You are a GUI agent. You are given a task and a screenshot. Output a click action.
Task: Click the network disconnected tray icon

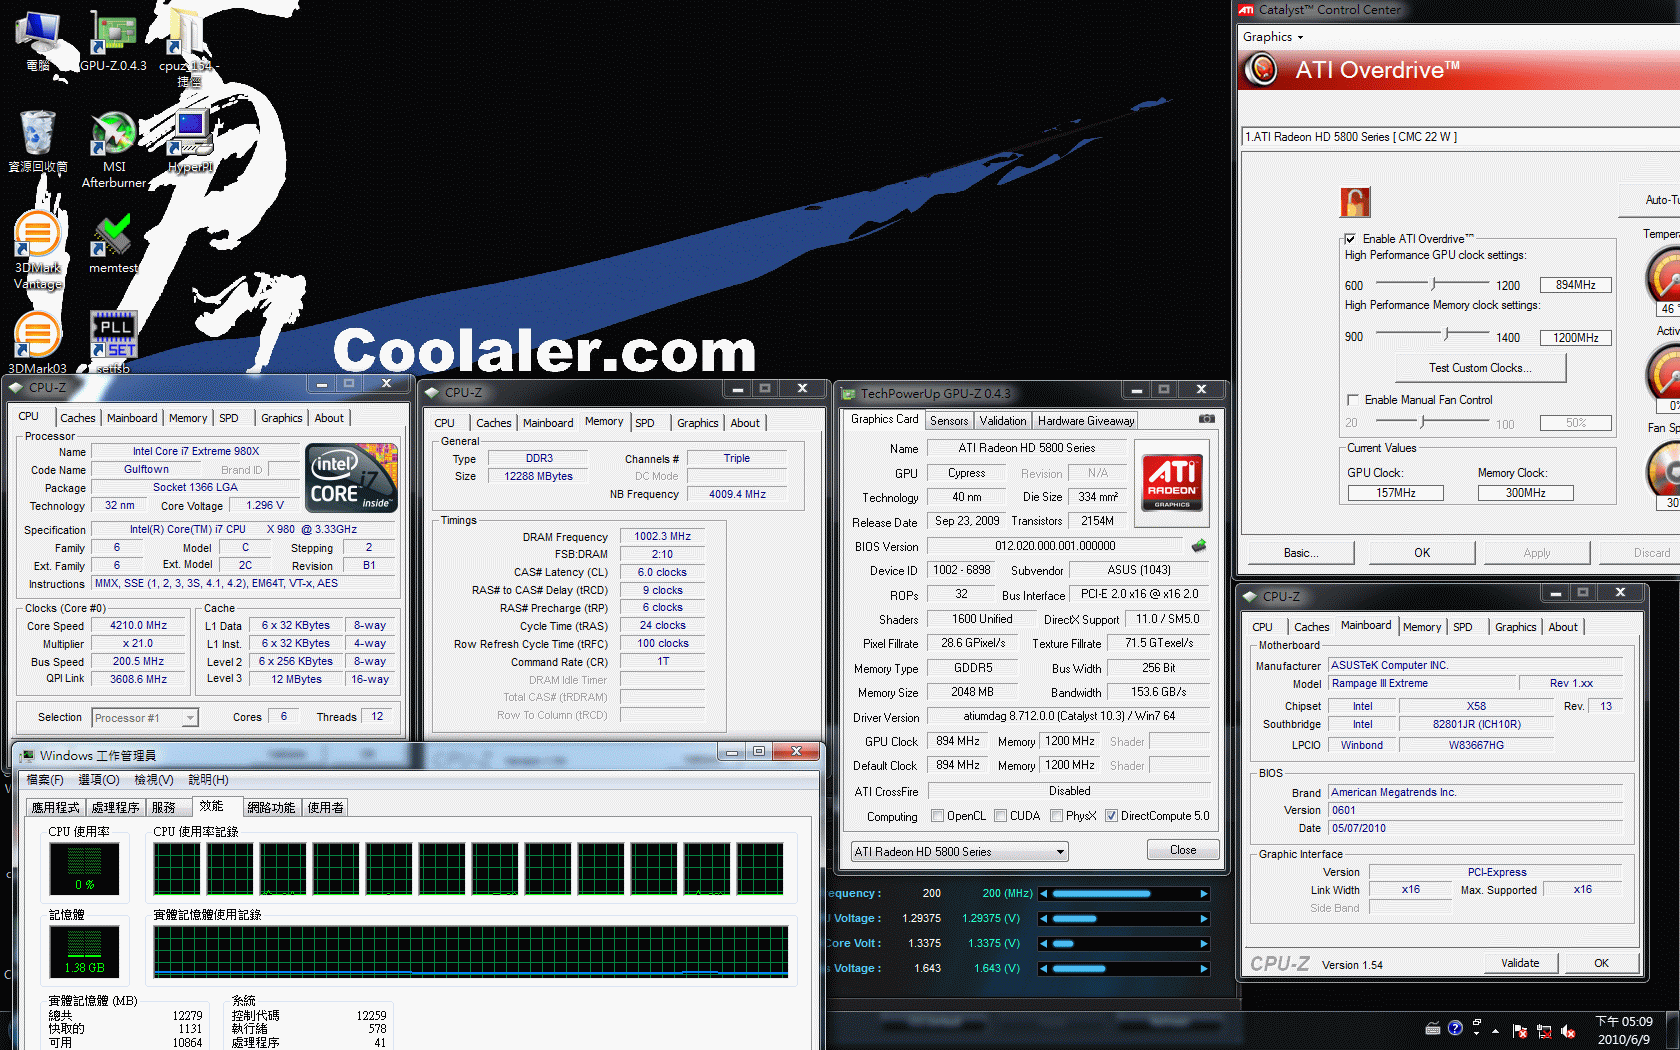point(1544,1031)
